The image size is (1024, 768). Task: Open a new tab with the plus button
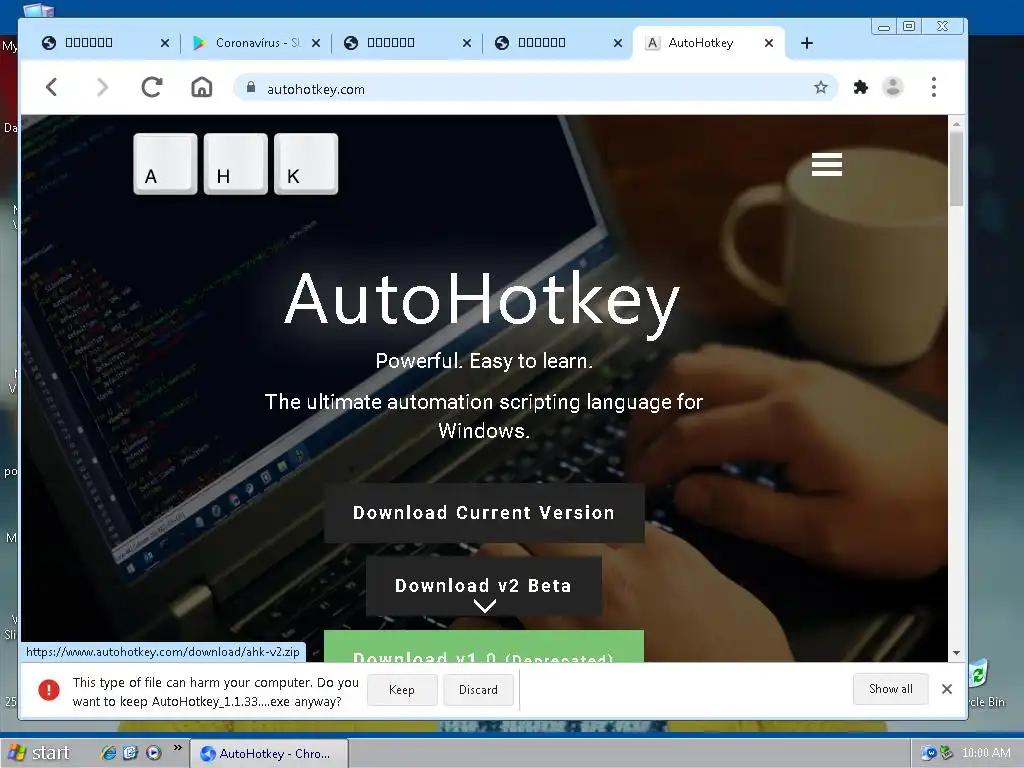(807, 43)
